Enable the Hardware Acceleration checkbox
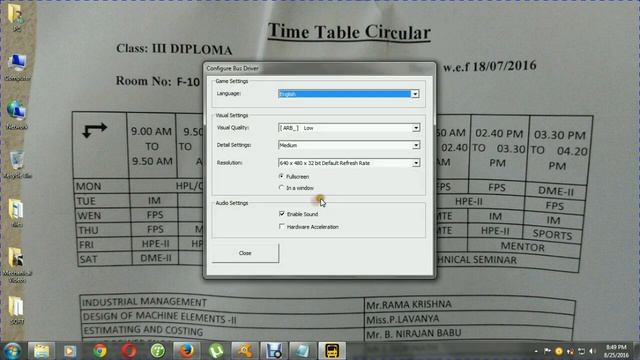This screenshot has width=640, height=360. pos(282,227)
